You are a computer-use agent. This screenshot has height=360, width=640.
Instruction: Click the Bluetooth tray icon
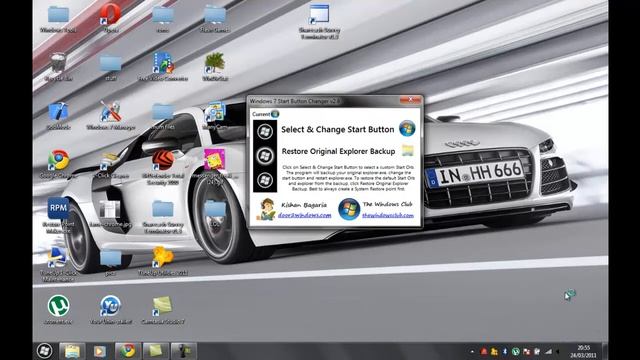505,351
